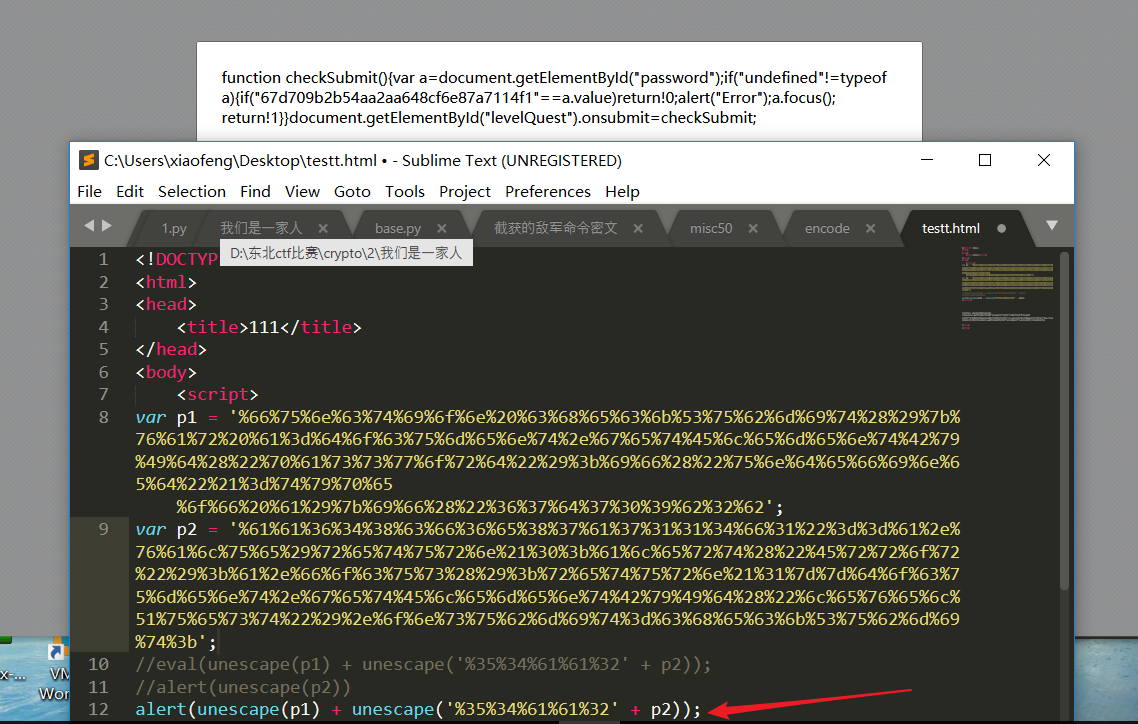The width and height of the screenshot is (1138, 724).
Task: Switch to the encode tab
Action: click(827, 229)
